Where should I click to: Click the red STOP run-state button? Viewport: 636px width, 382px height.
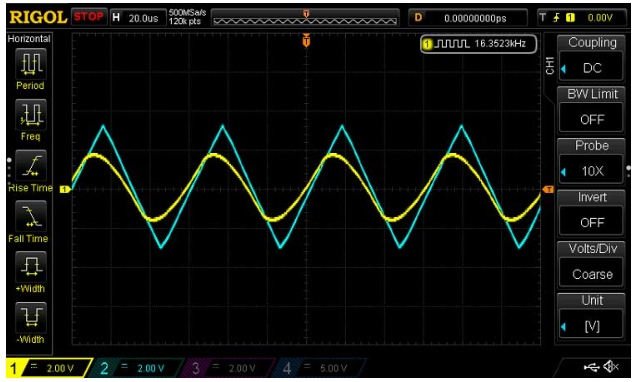pos(89,17)
